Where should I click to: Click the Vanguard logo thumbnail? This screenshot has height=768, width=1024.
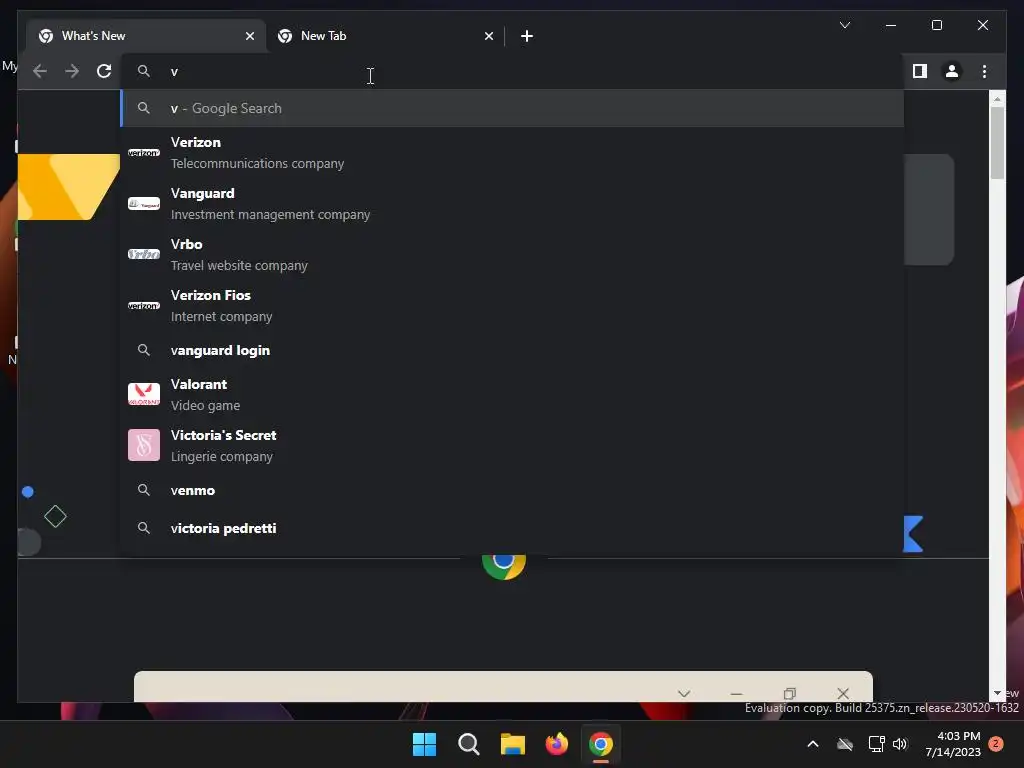(x=144, y=204)
